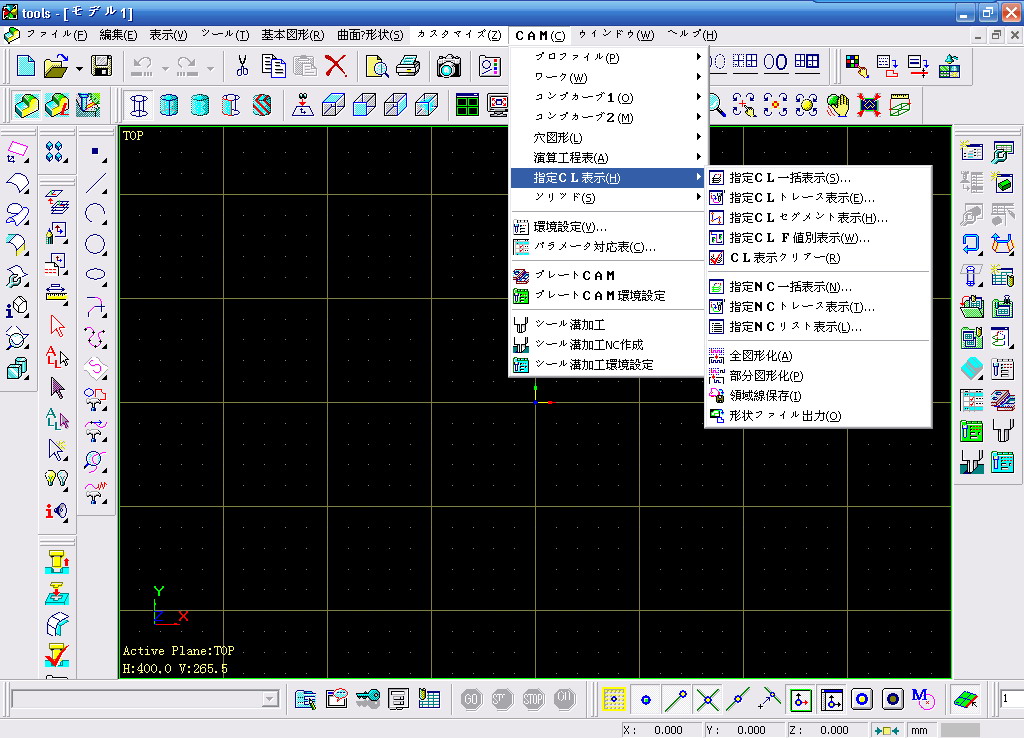Launch プレートCAM entry
Viewport: 1024px width, 738px height.
pyautogui.click(x=606, y=276)
